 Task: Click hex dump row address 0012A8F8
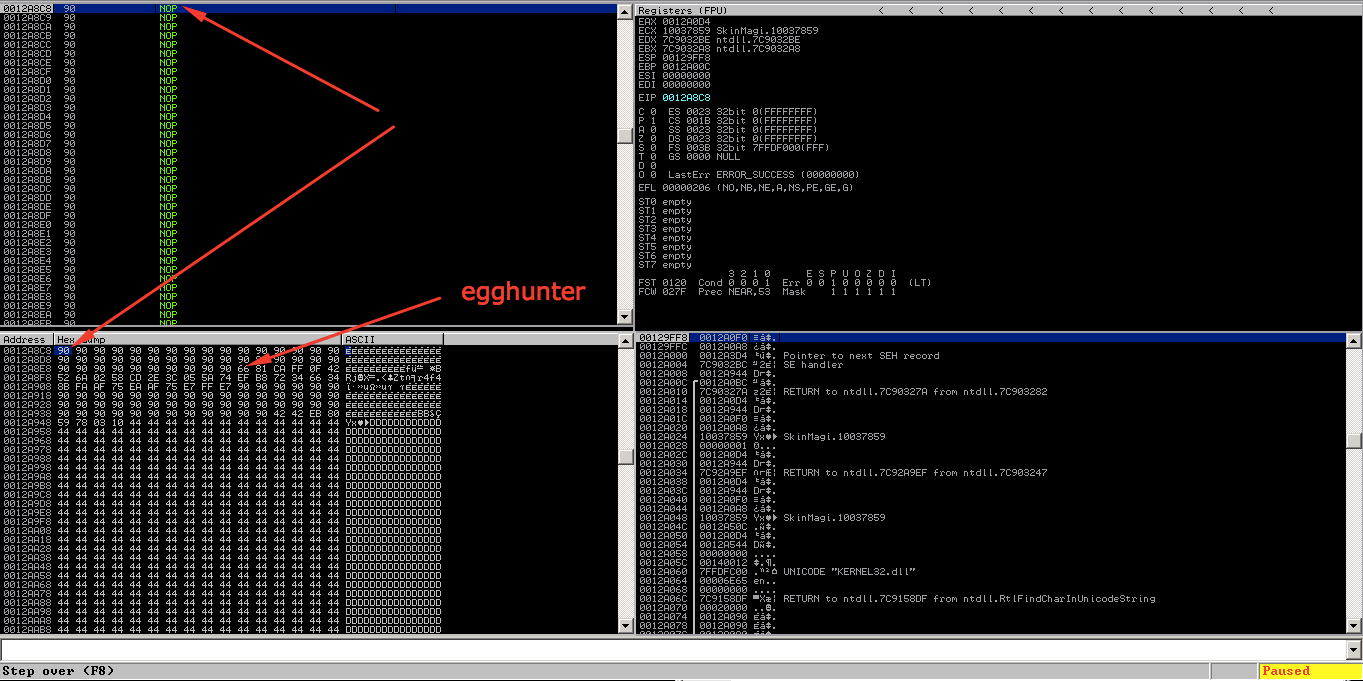pyautogui.click(x=27, y=378)
